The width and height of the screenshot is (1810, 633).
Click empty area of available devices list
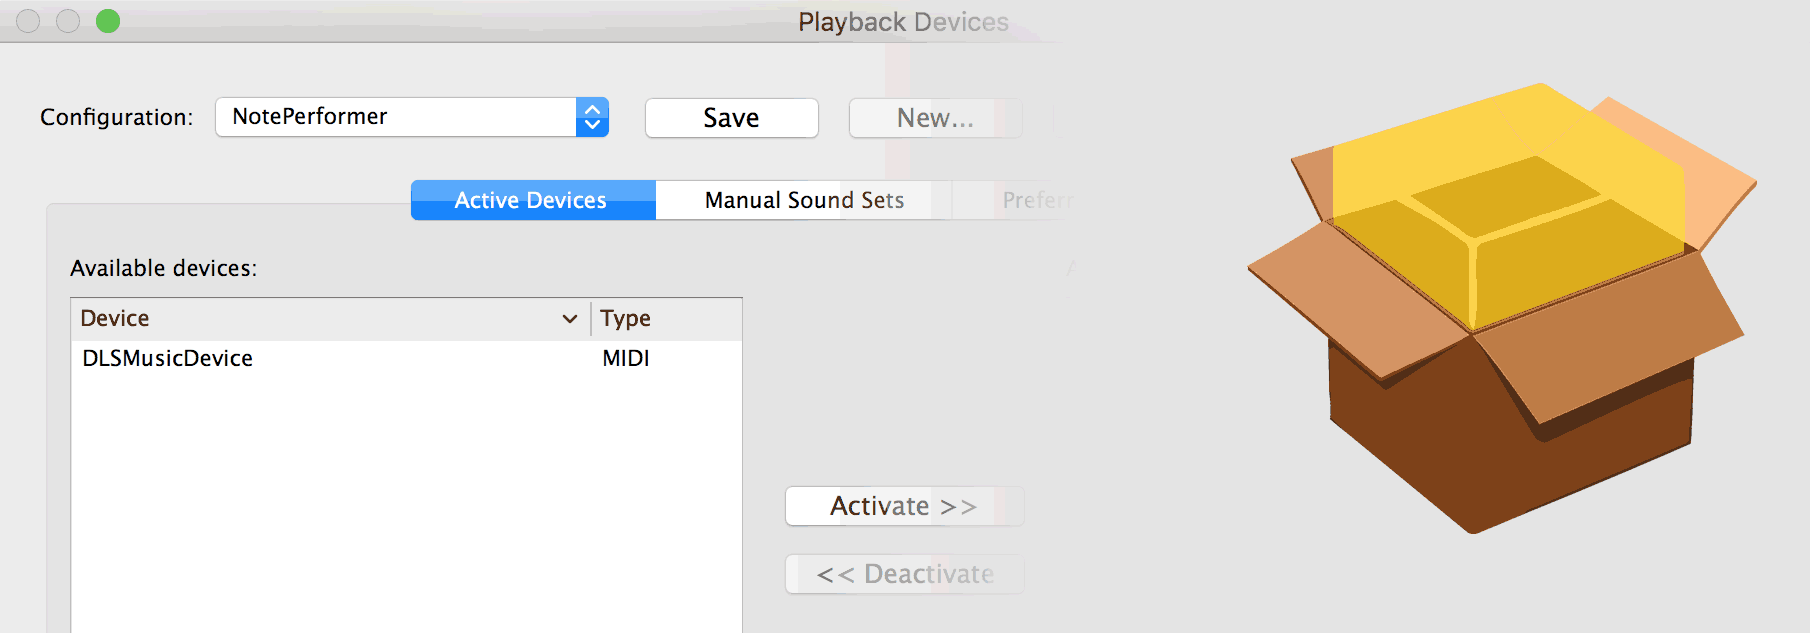click(x=406, y=500)
